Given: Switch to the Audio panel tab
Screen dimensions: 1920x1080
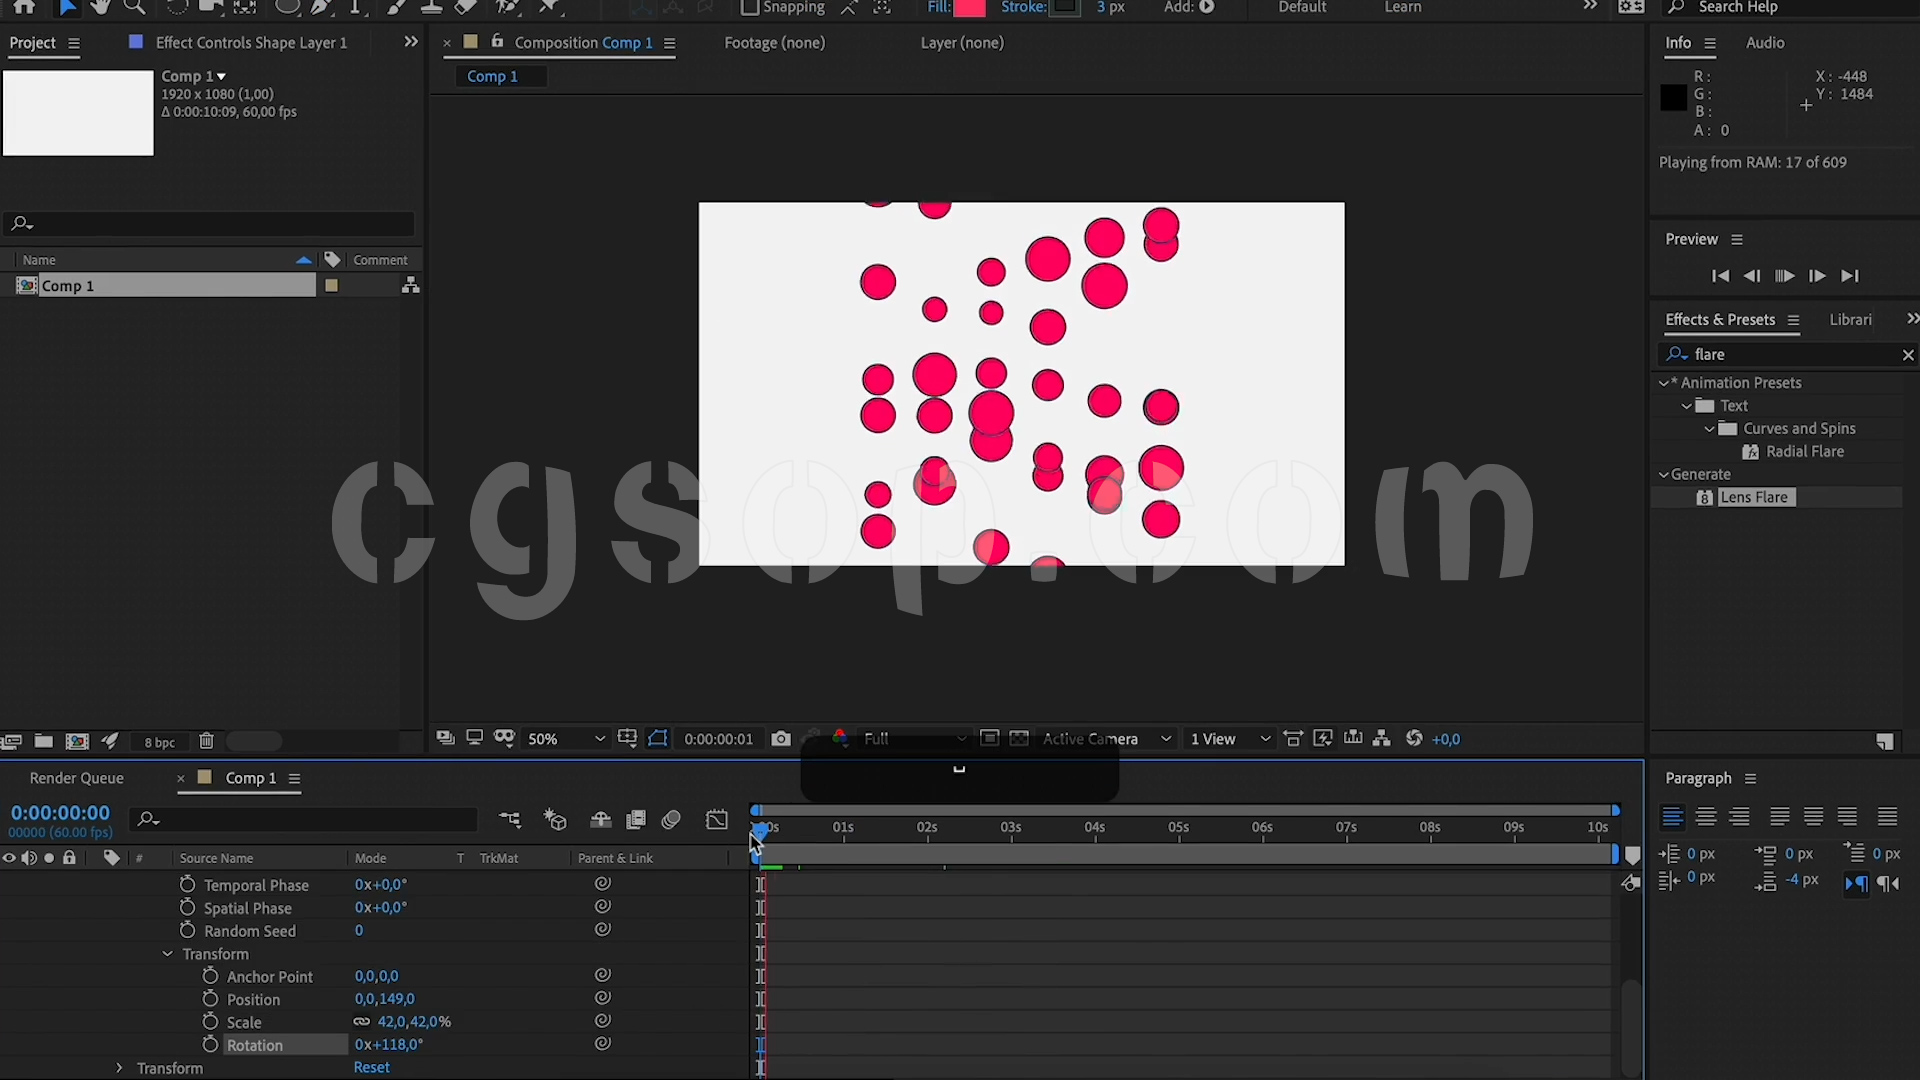Looking at the screenshot, I should click(1764, 43).
